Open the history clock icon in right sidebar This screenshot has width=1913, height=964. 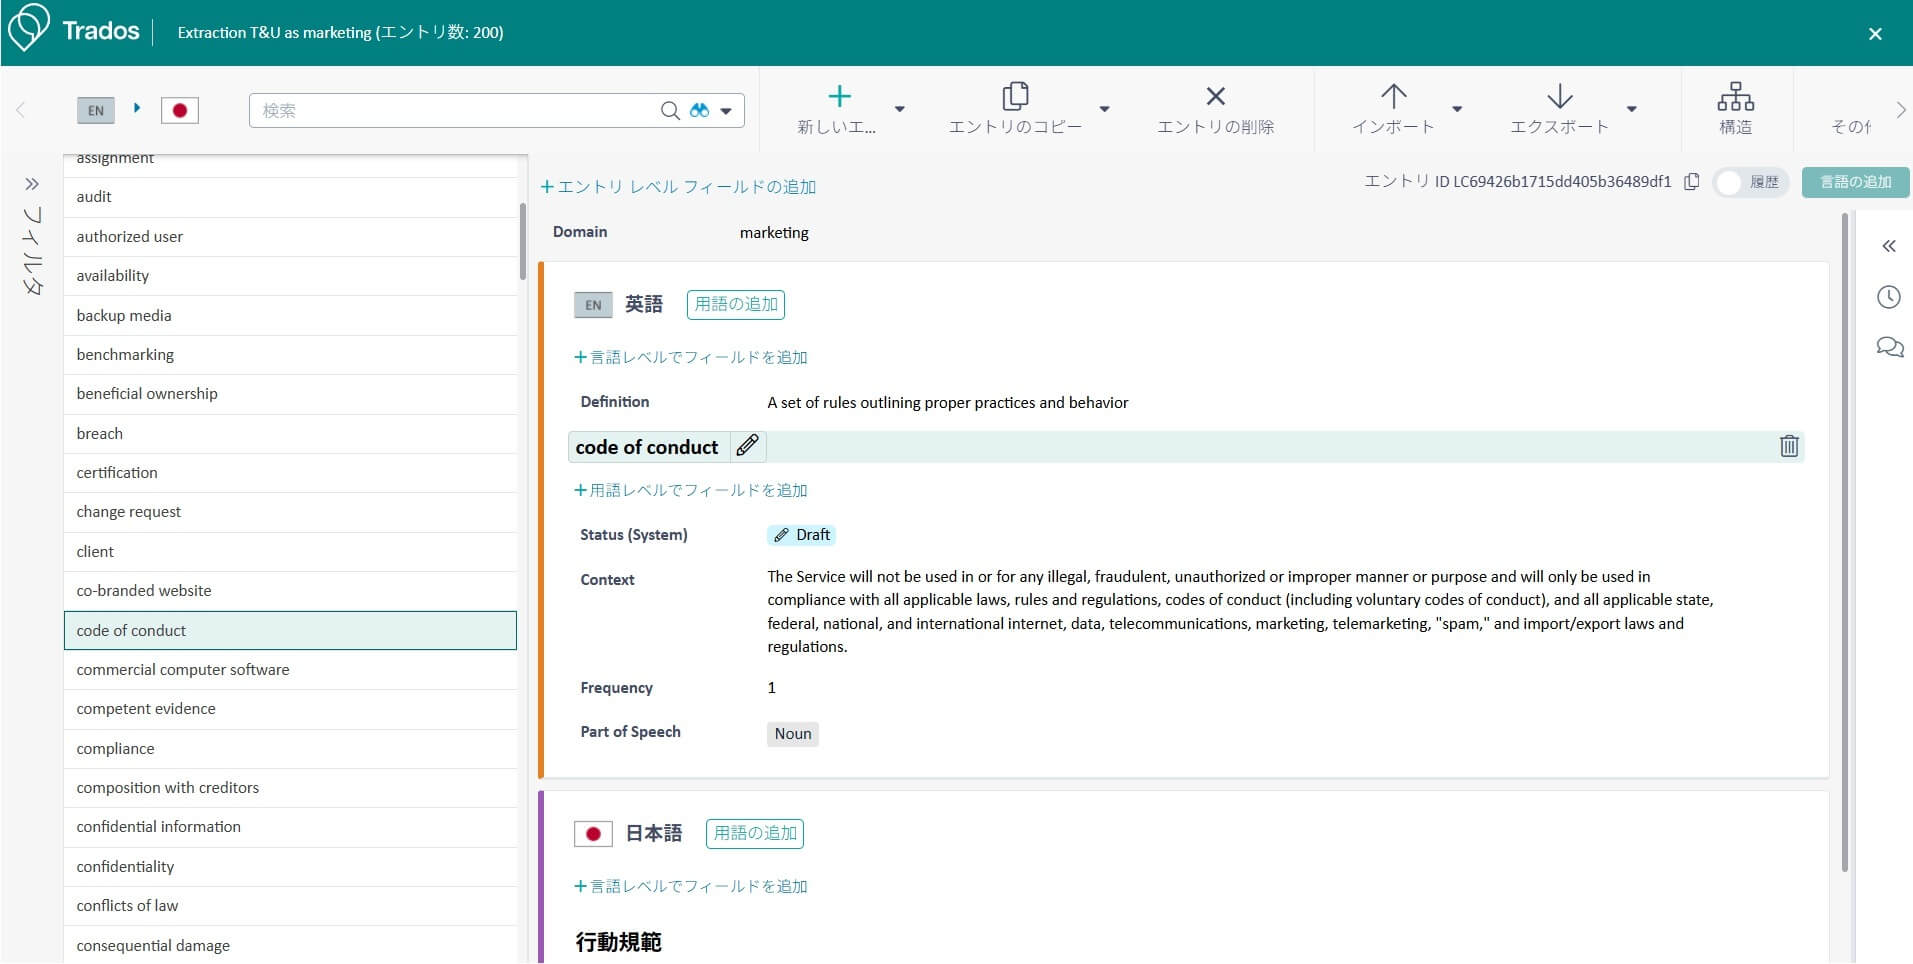click(x=1888, y=297)
